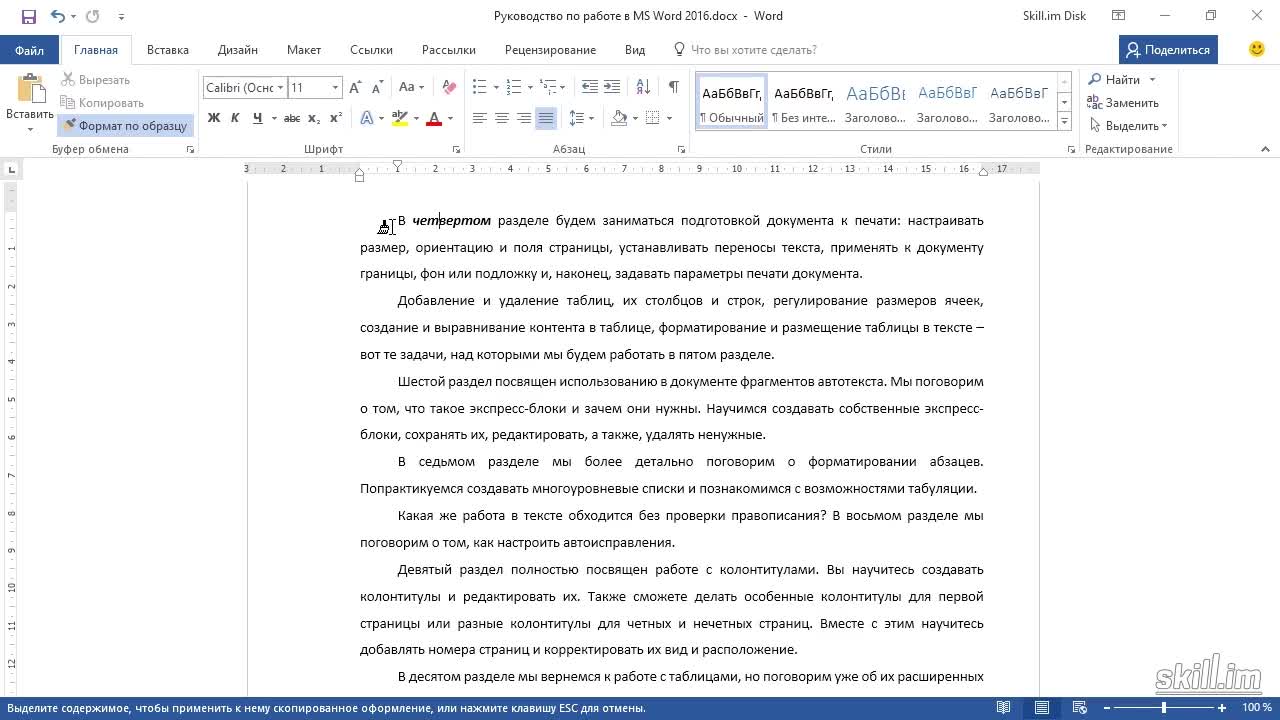Viewport: 1280px width, 720px height.
Task: Apply red font color
Action: 434,118
